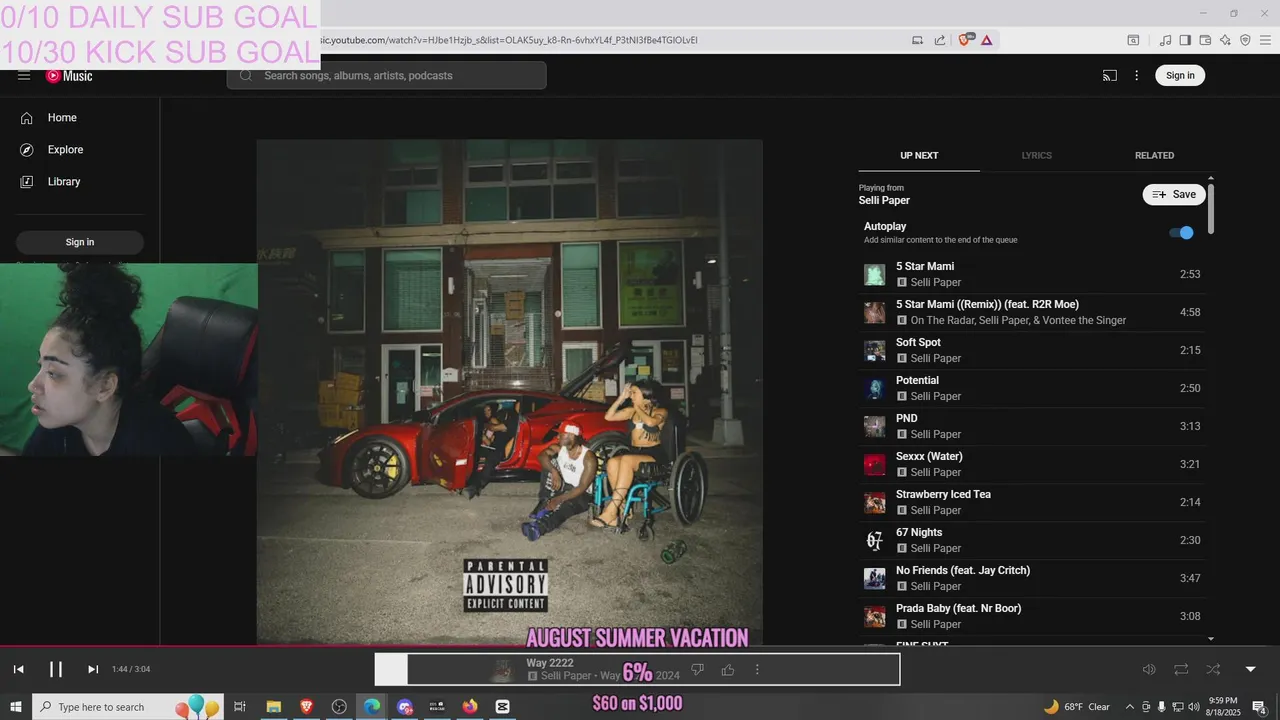
Task: Play Sexxx (Water) from the queue
Action: [1032, 464]
